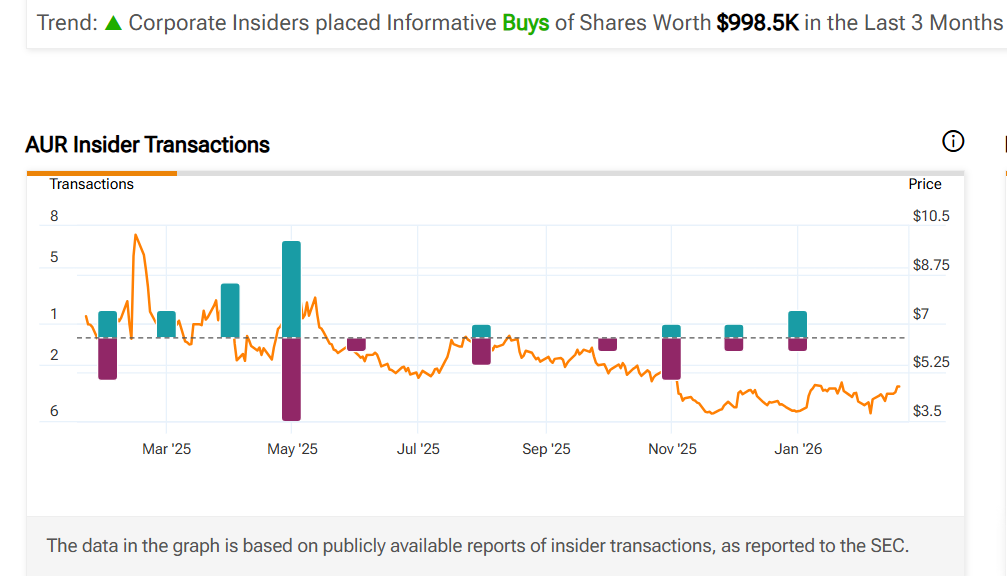Click the green 'Buys' text in trend banner
The image size is (1007, 576).
525,23
